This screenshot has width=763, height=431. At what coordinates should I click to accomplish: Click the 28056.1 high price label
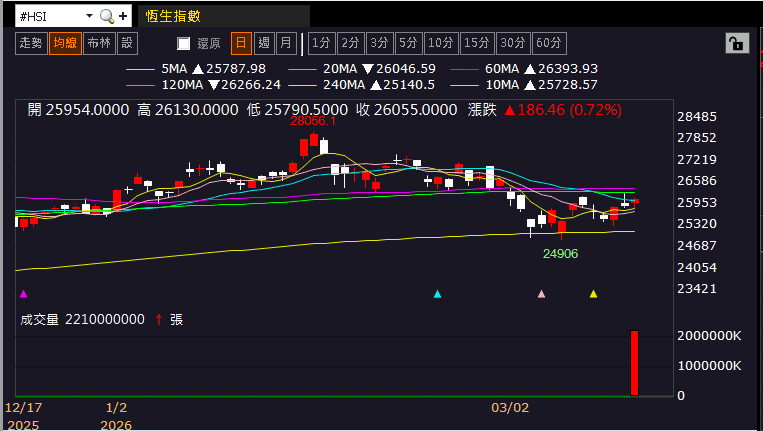pyautogui.click(x=313, y=121)
